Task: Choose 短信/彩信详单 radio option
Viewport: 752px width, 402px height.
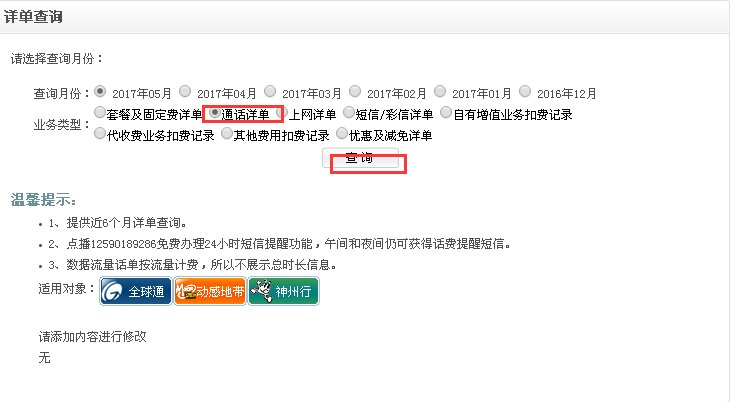Action: 349,112
